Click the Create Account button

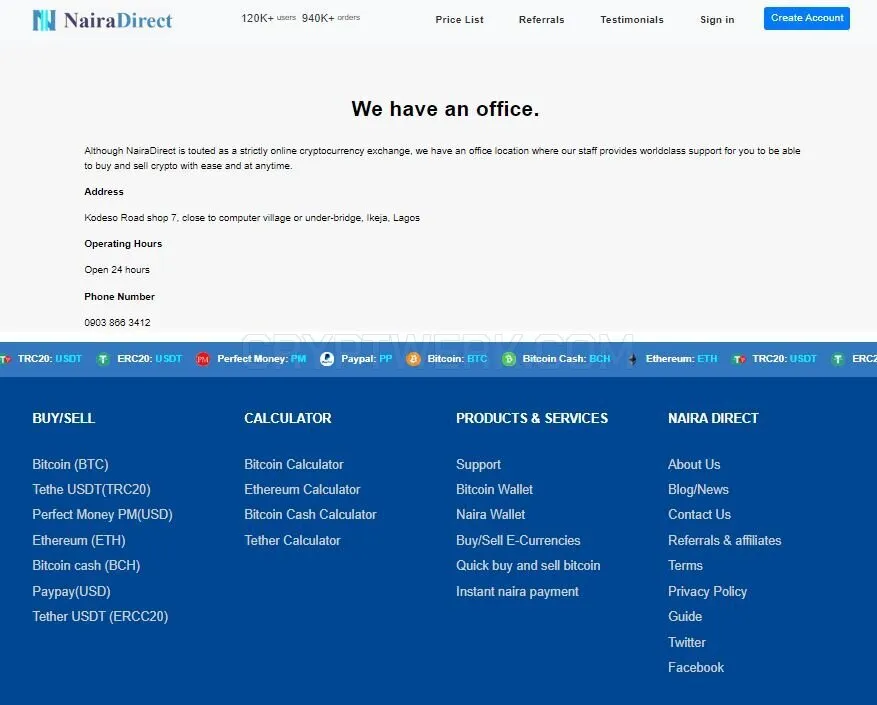[x=807, y=18]
